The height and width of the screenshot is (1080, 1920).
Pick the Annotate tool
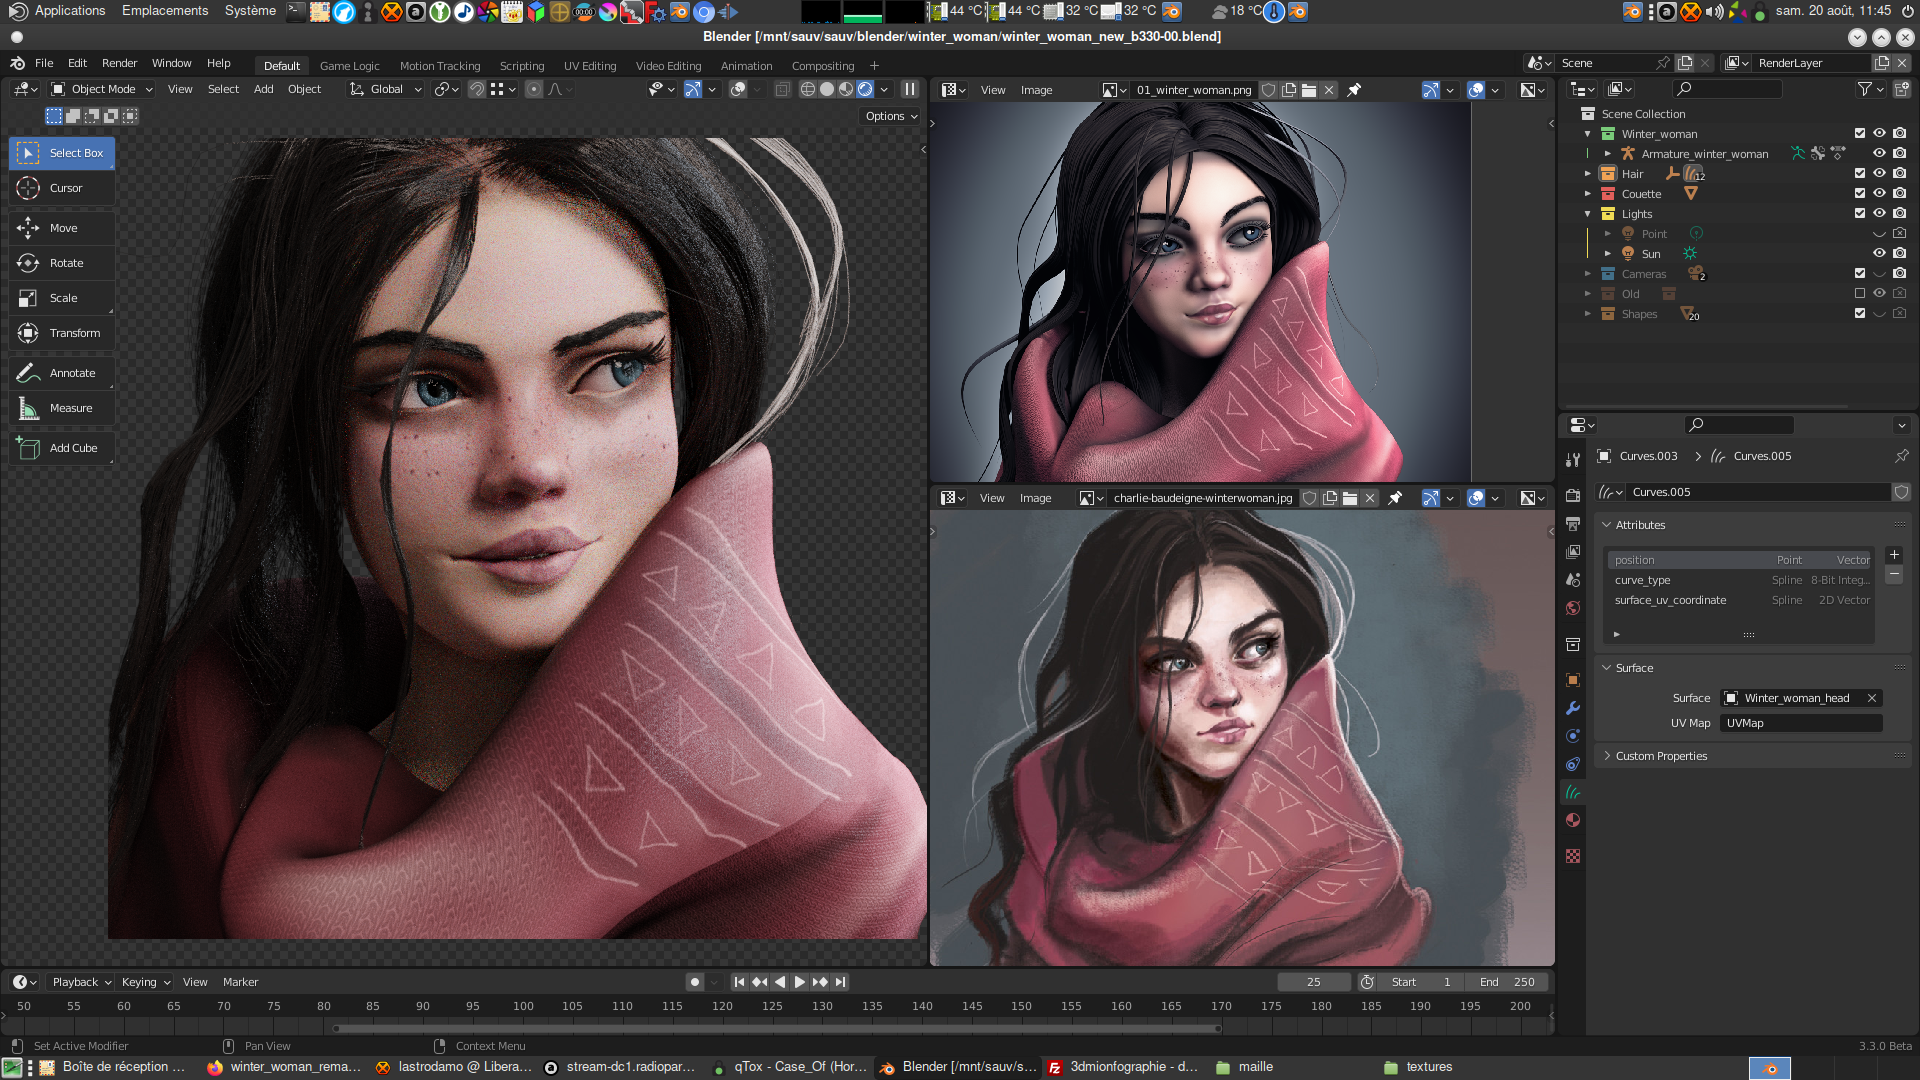(x=62, y=373)
